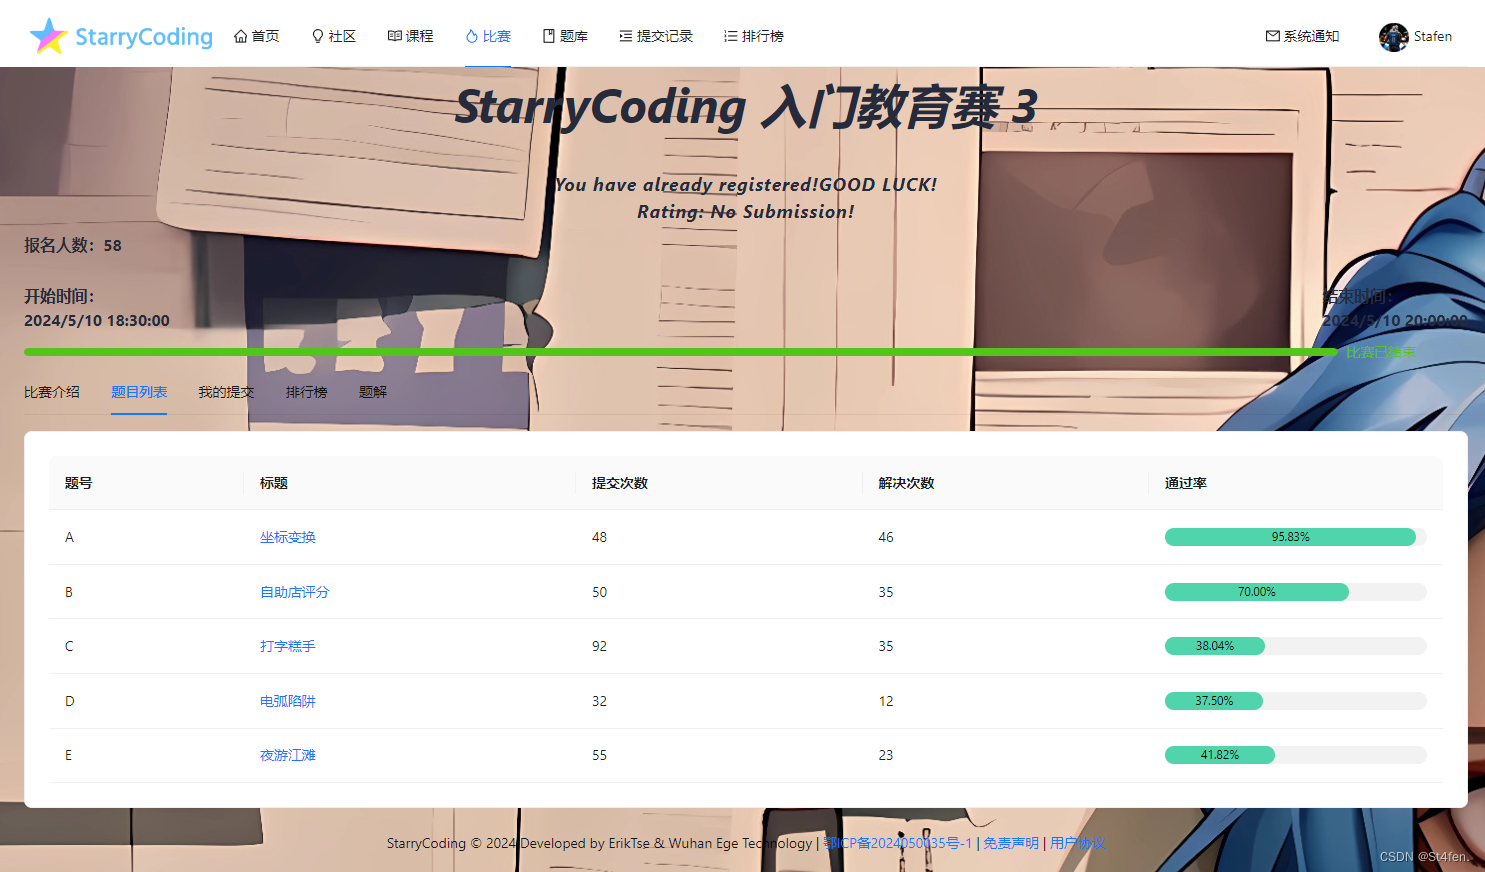The width and height of the screenshot is (1485, 872).
Task: Select the 比赛 nav item
Action: pyautogui.click(x=488, y=36)
